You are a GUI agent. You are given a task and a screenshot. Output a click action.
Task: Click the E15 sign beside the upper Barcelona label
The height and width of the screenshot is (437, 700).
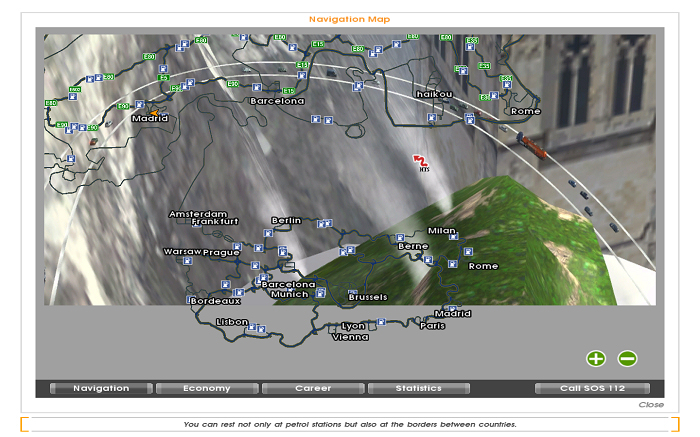pos(288,91)
